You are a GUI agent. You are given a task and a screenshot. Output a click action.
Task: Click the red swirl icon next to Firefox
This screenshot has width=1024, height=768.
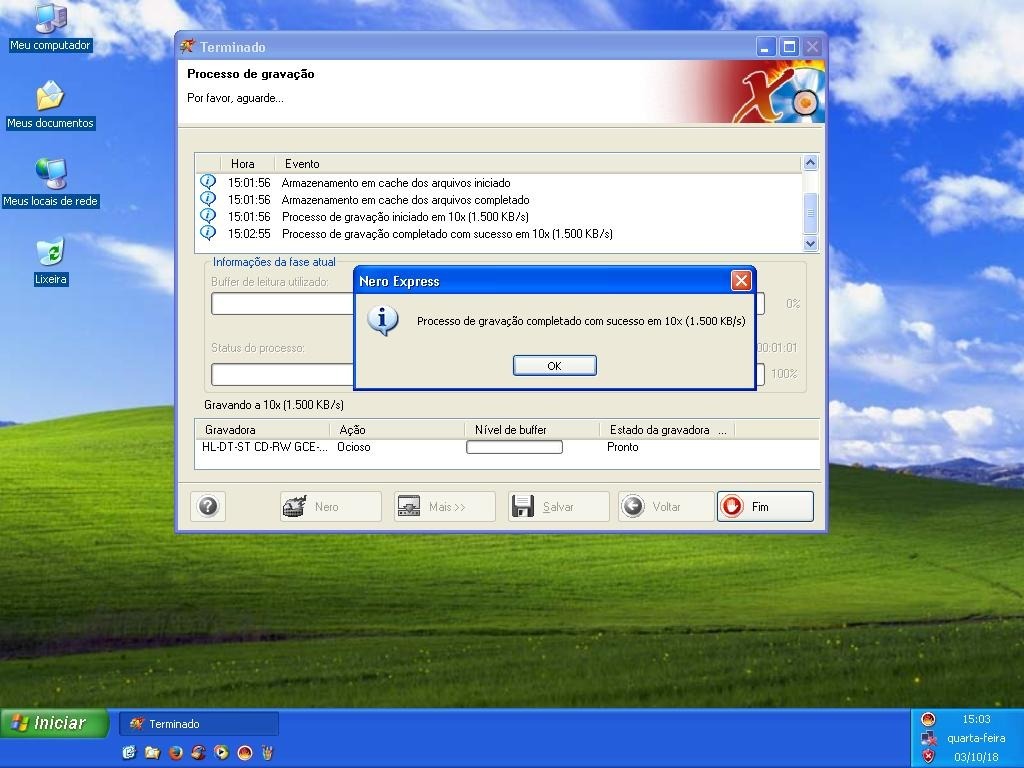199,752
